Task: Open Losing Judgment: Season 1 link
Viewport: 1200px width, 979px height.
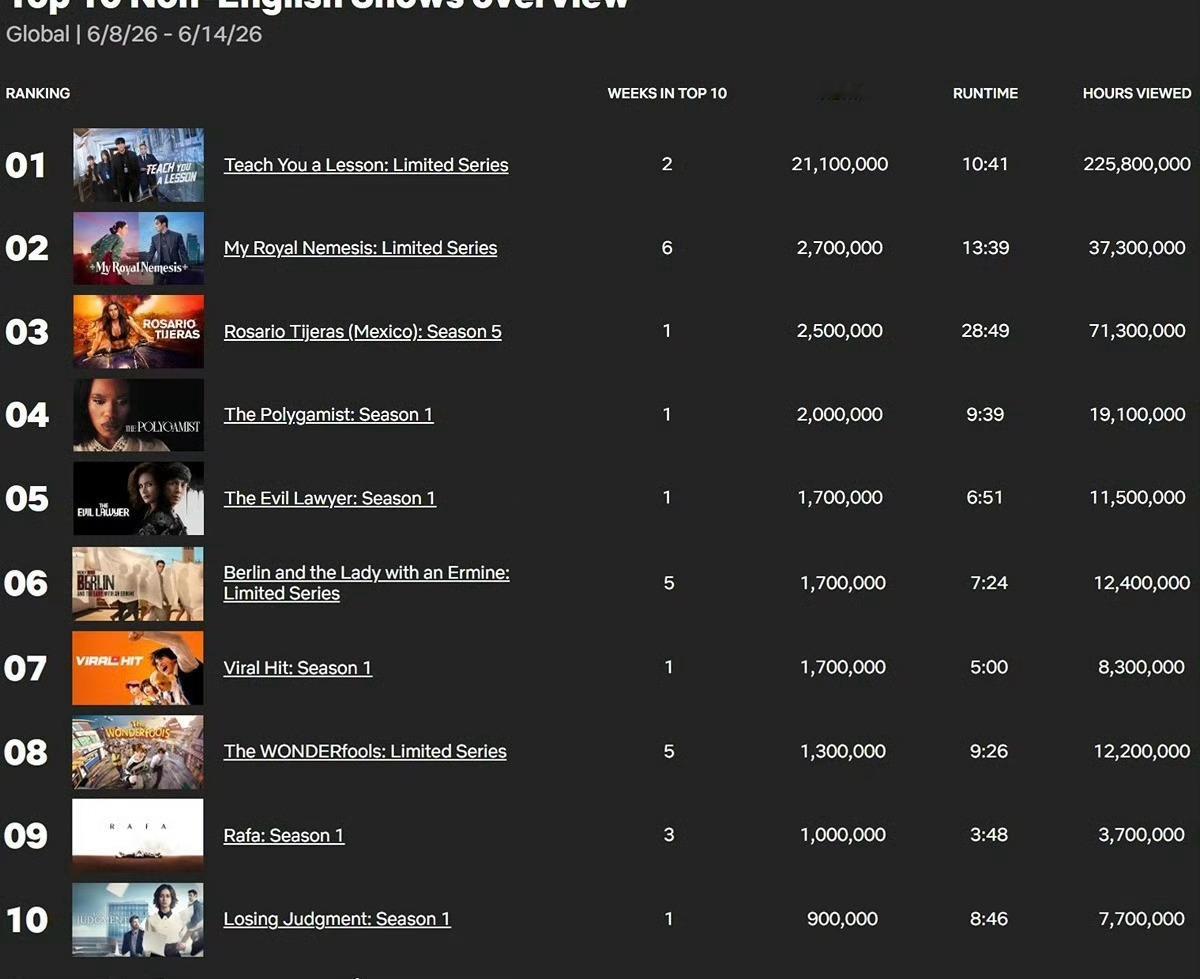Action: 337,919
